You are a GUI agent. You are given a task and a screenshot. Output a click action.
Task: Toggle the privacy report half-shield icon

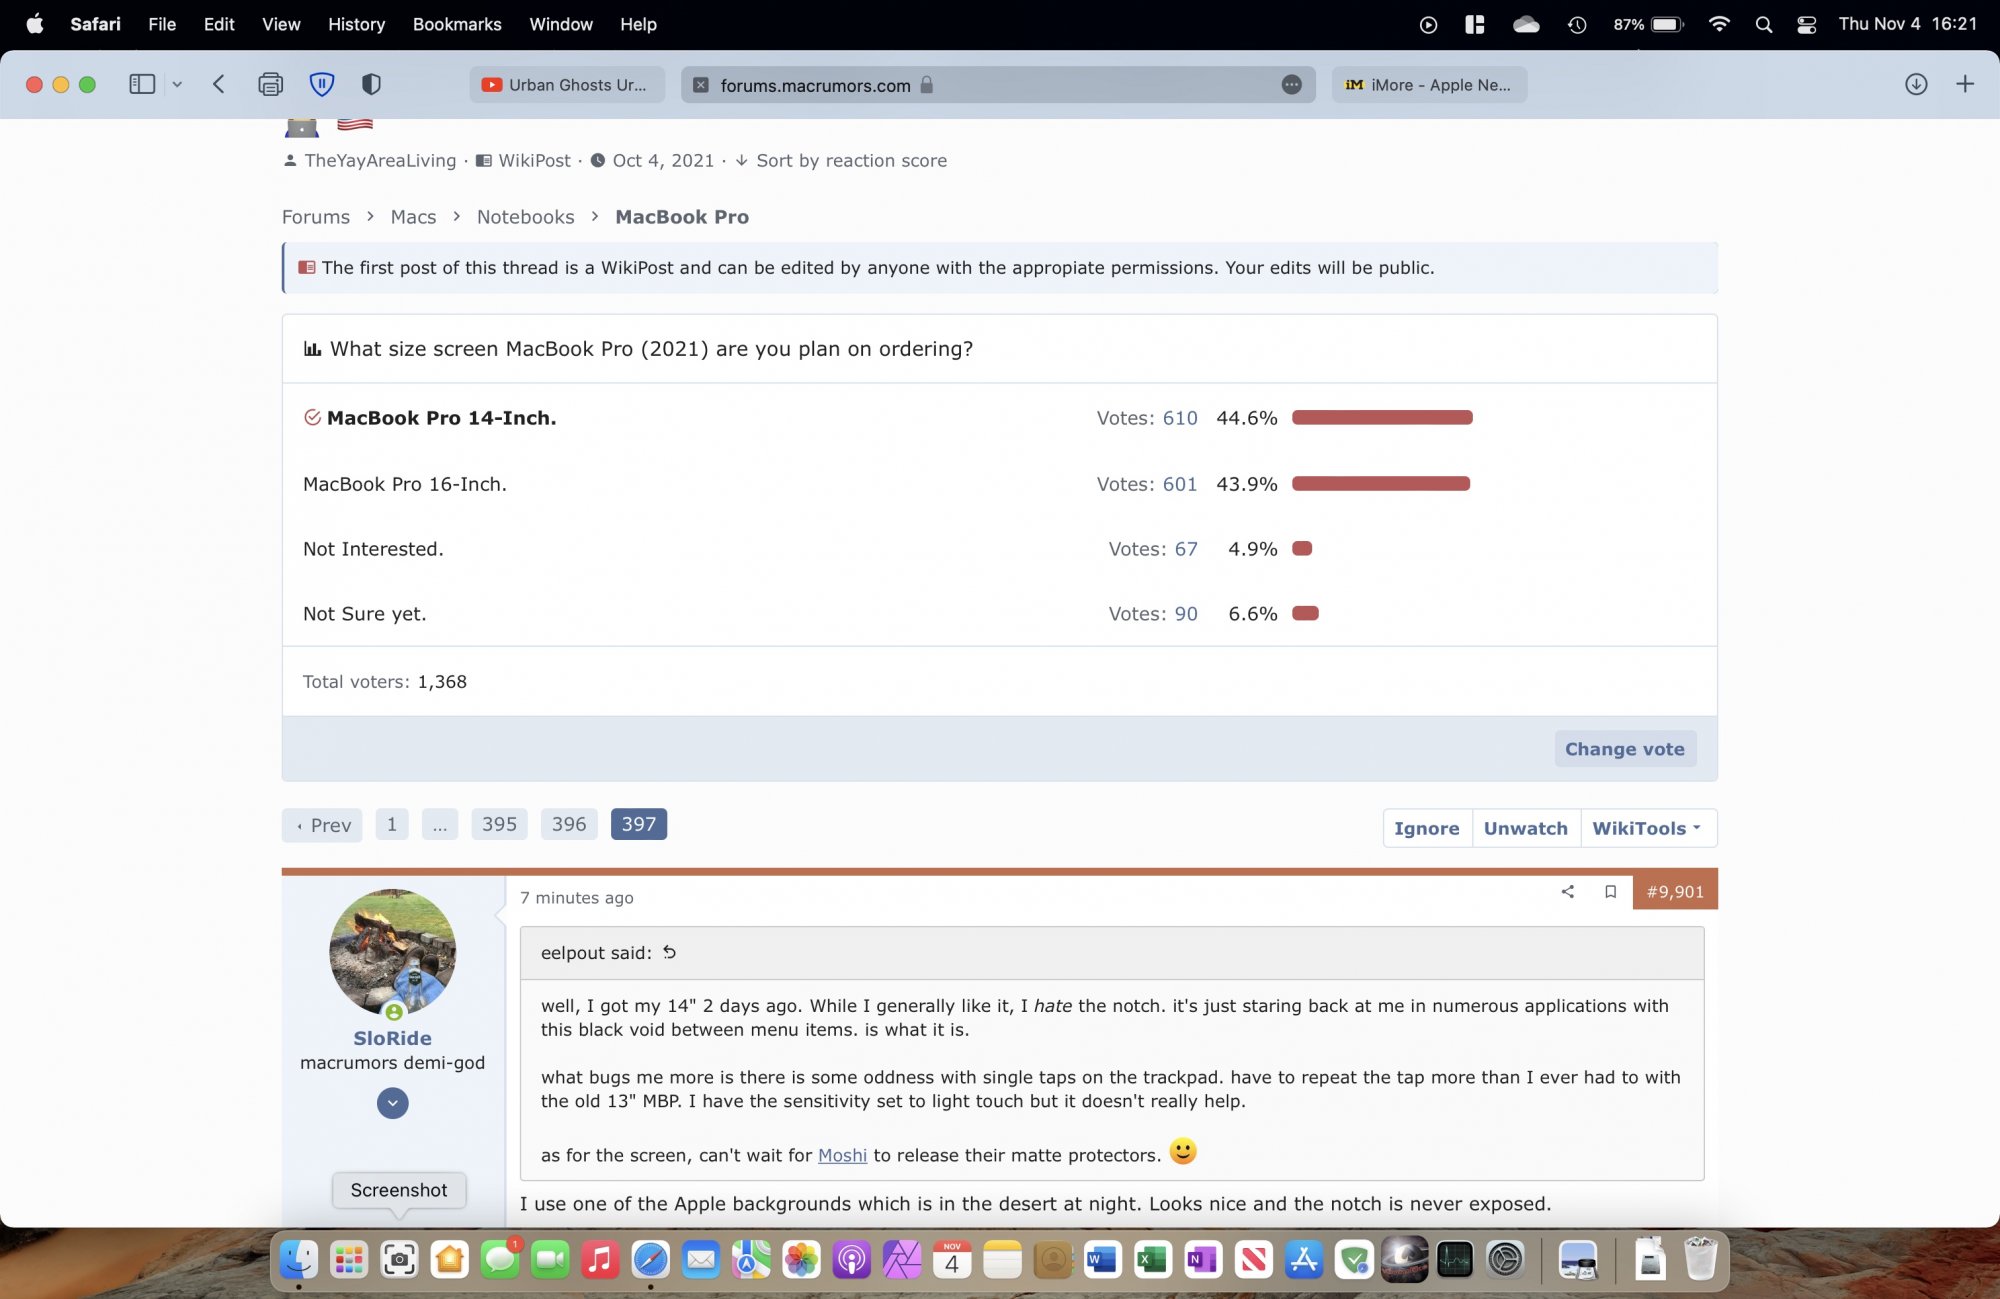[x=371, y=84]
